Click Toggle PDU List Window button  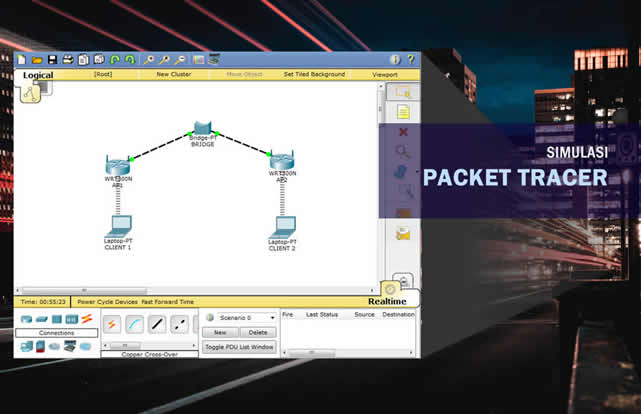tap(239, 347)
